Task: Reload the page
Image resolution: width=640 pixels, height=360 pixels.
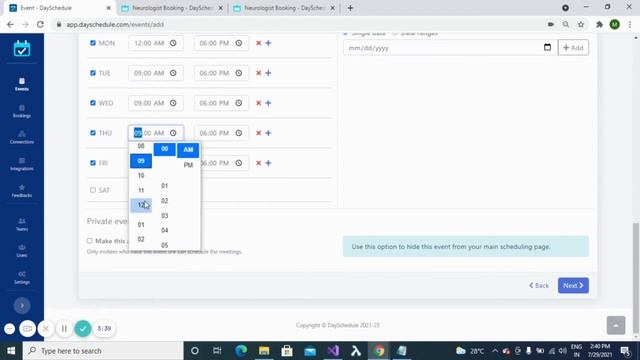Action: point(40,24)
